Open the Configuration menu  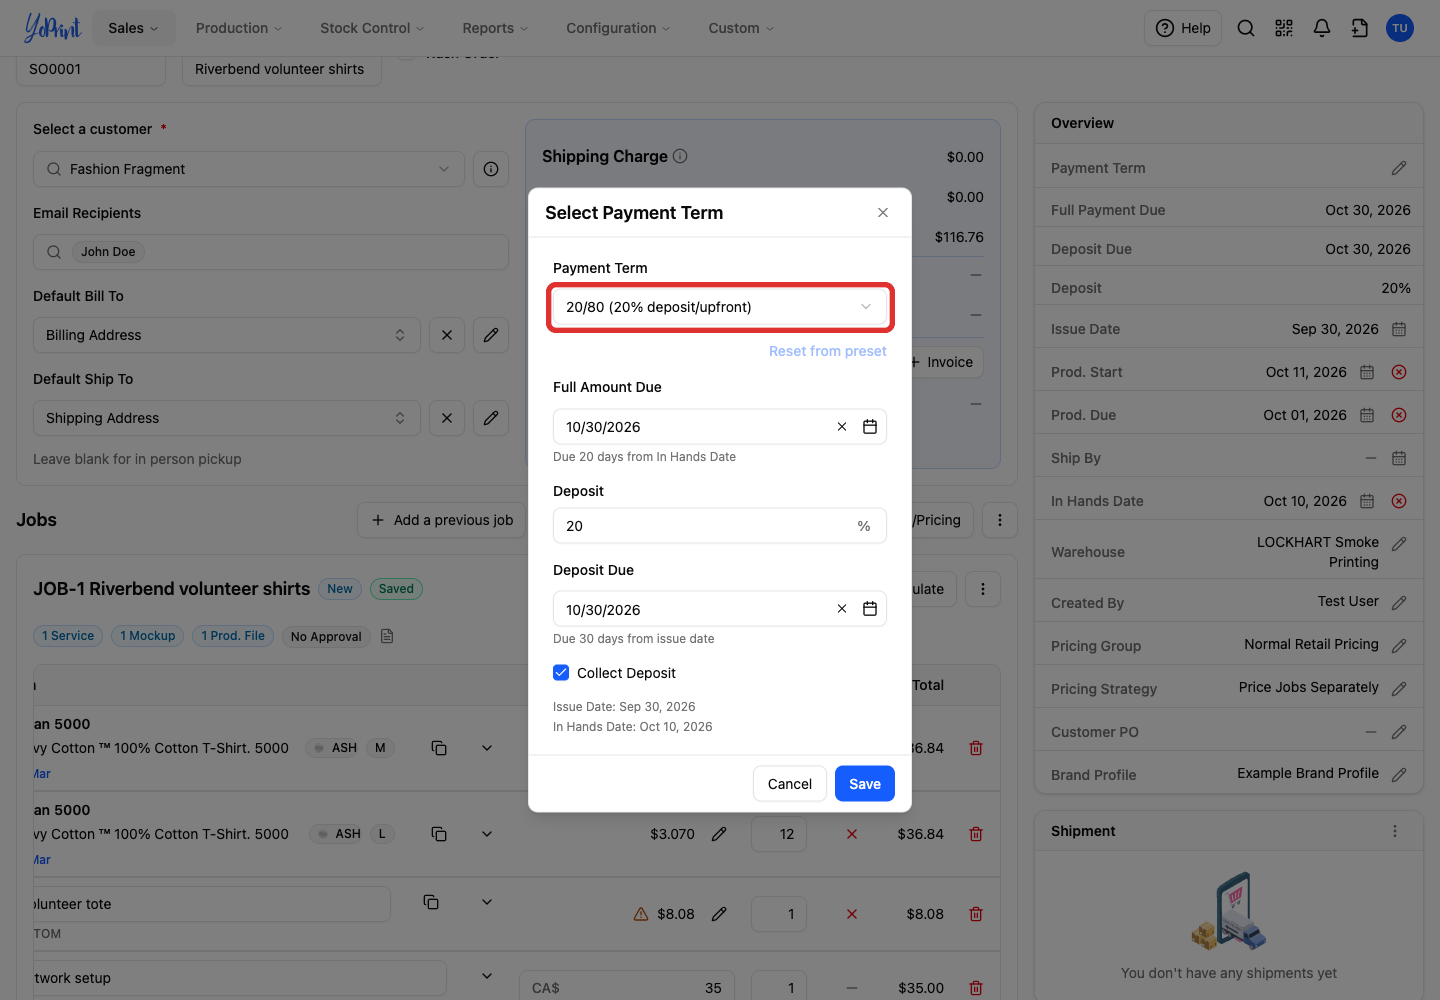point(618,28)
